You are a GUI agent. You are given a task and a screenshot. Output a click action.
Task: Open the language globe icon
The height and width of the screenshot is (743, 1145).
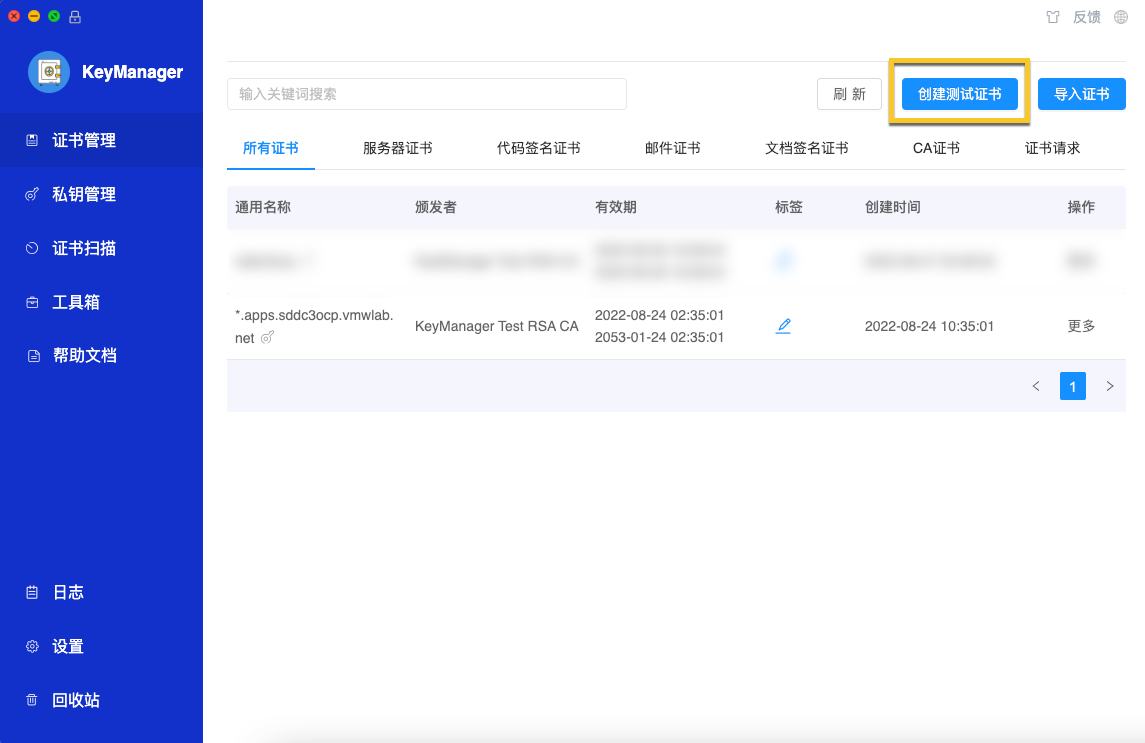coord(1121,17)
